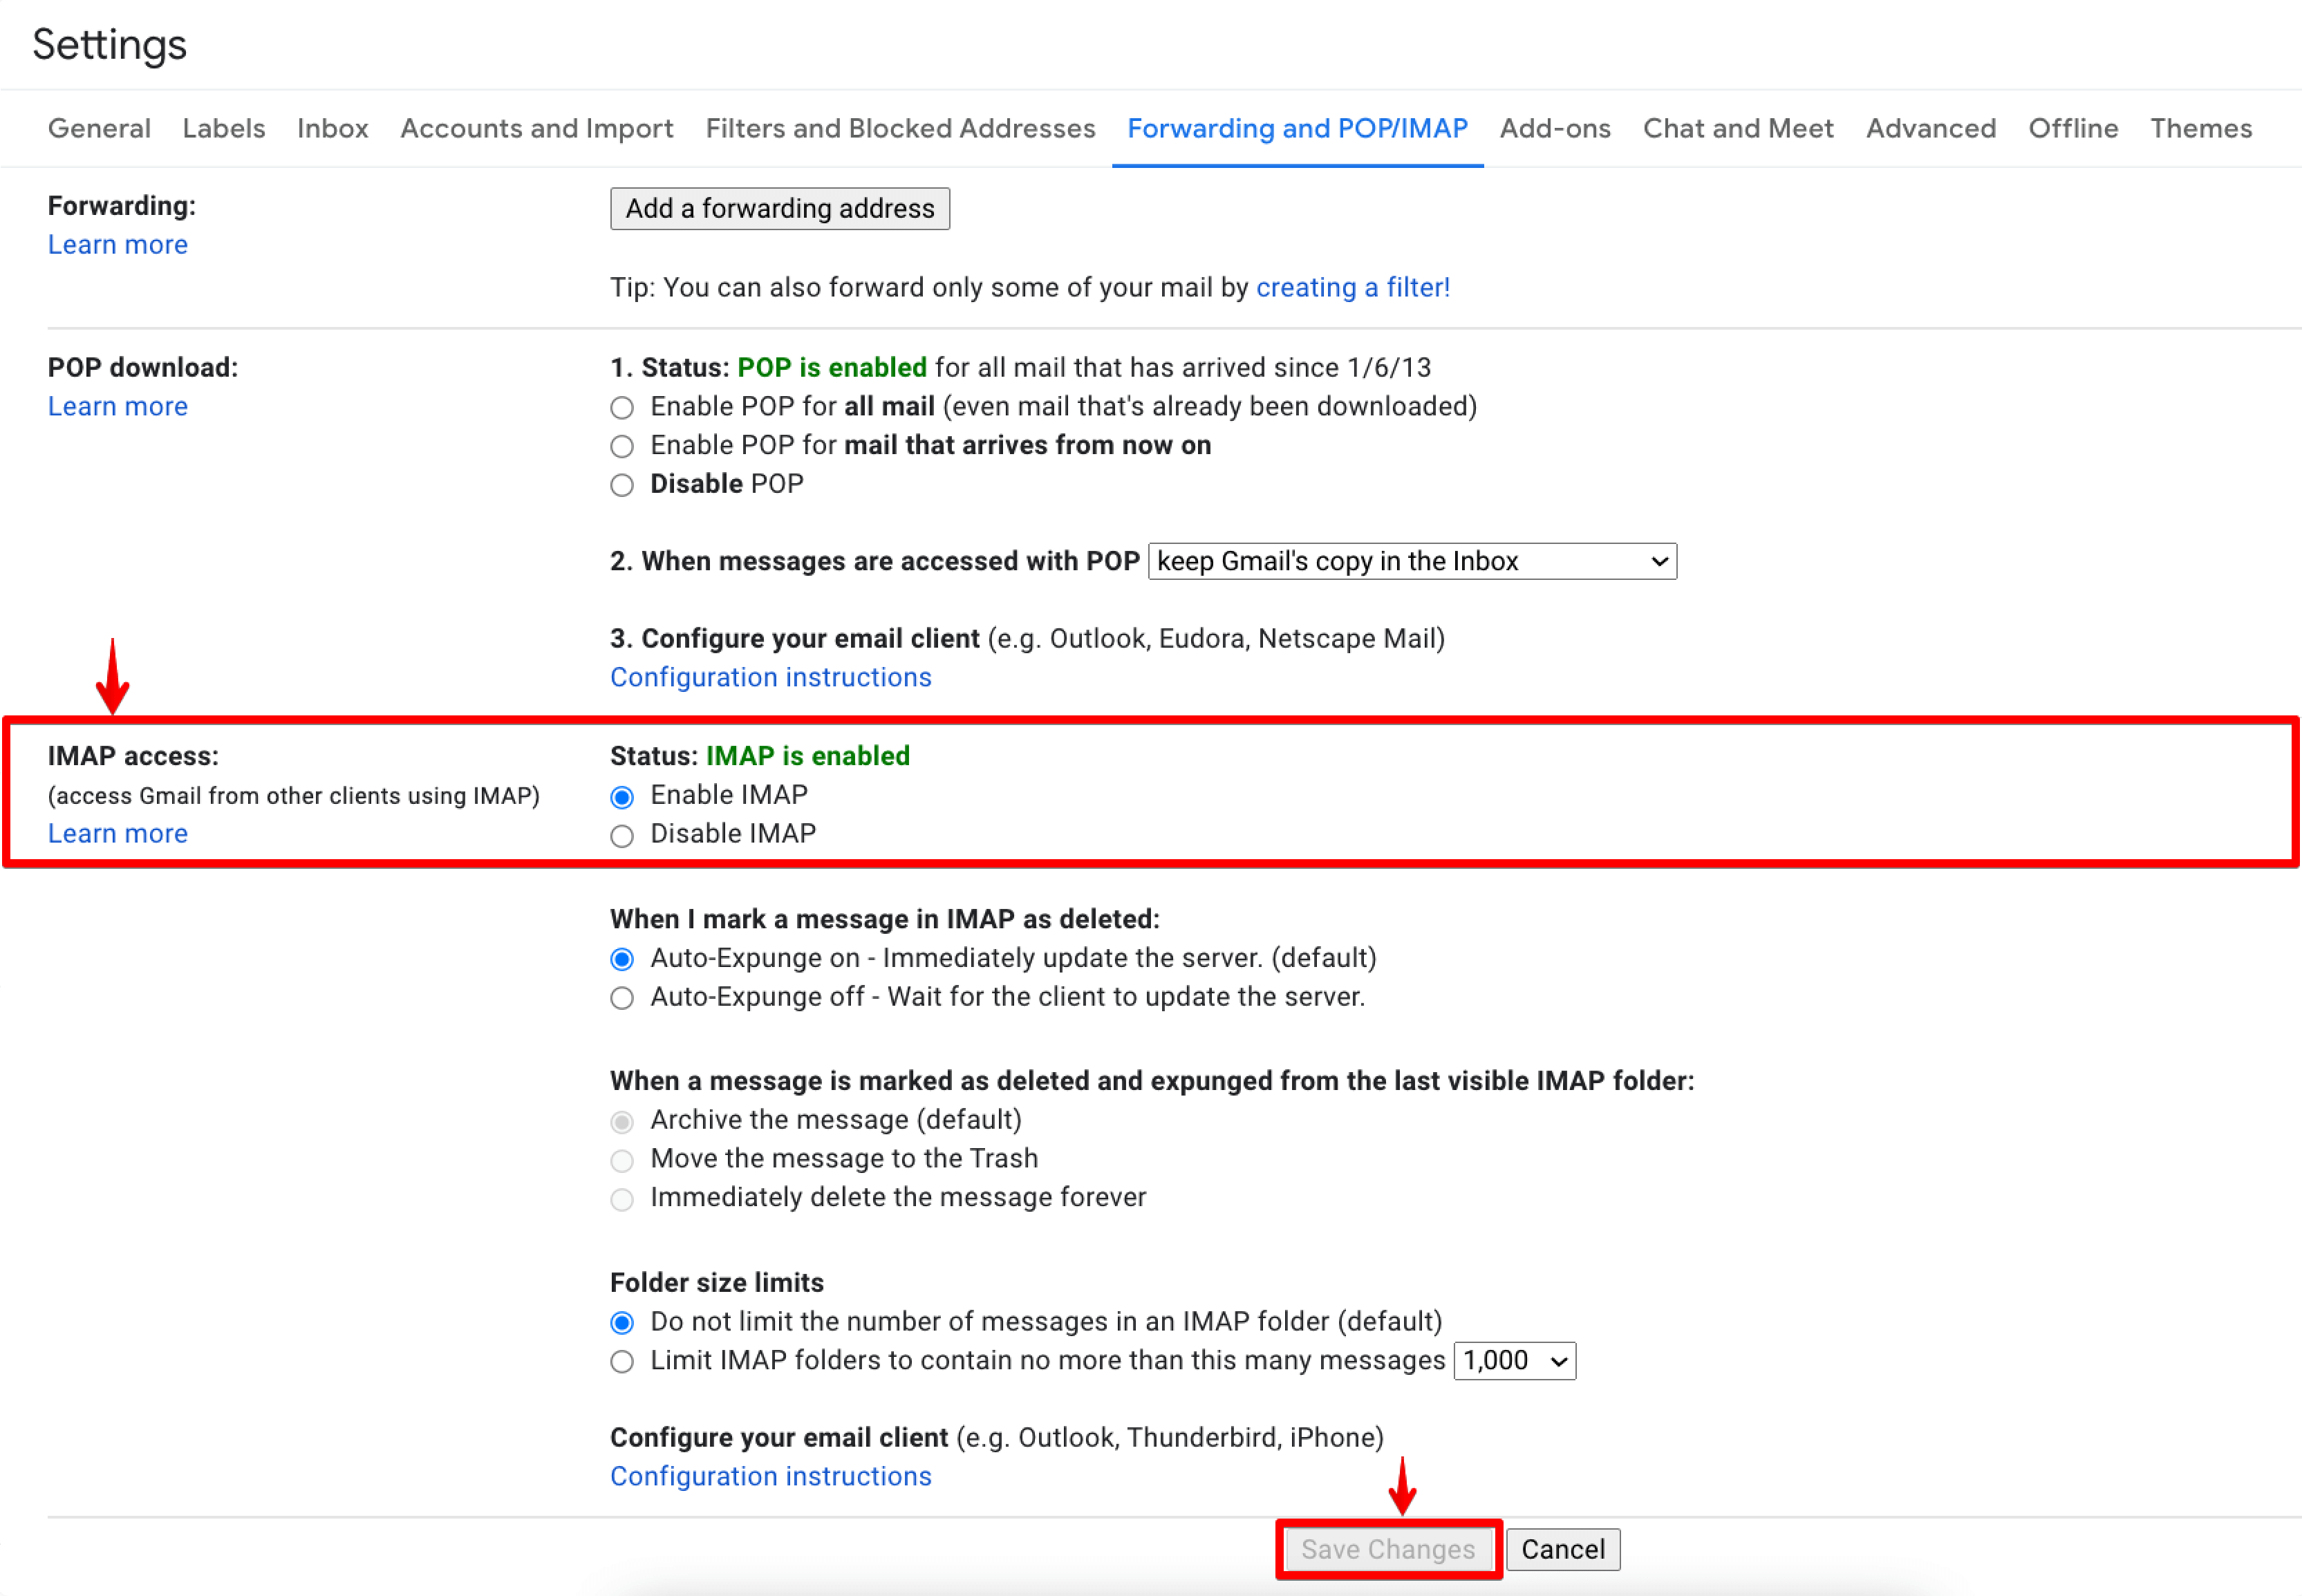
Task: Open the General settings tab
Action: point(99,128)
